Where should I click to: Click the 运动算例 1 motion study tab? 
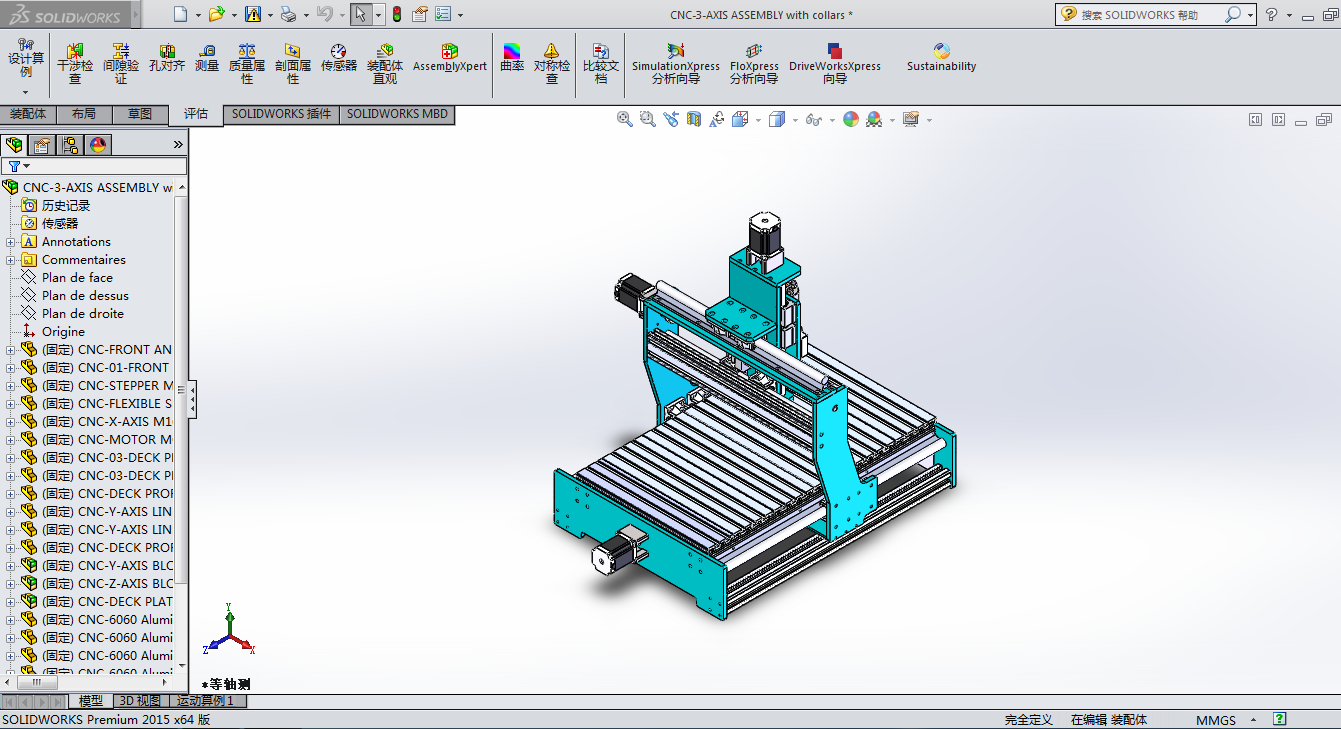(205, 701)
